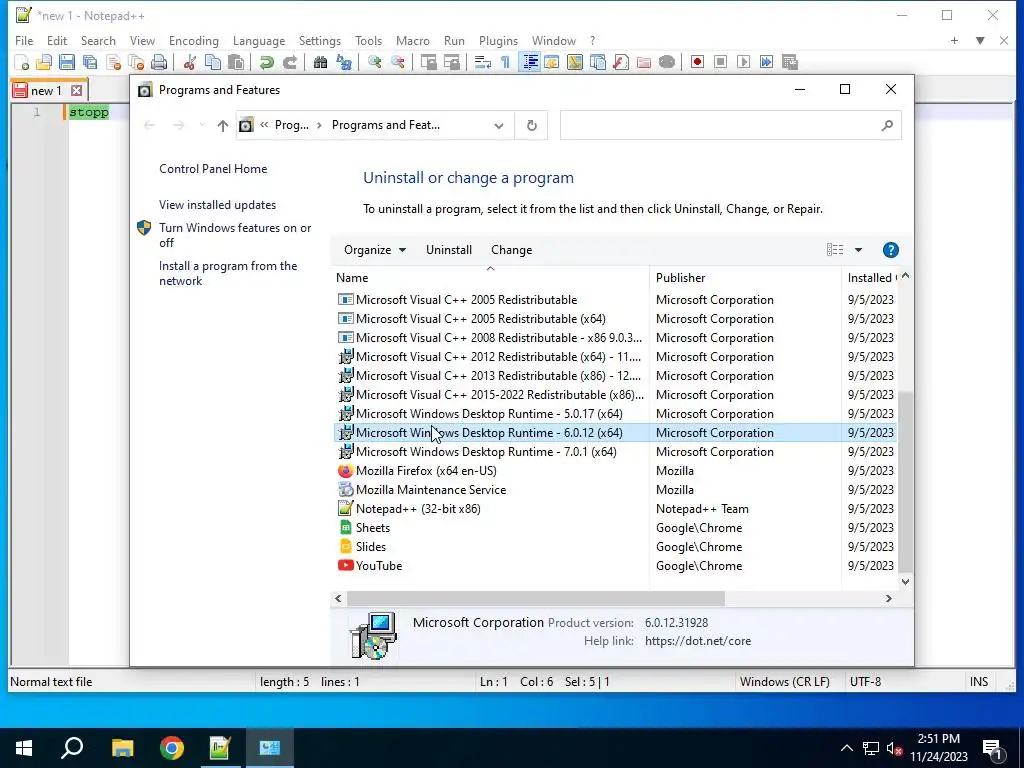
Task: Click the Zoom Out icon in Notepad++
Action: pyautogui.click(x=397, y=63)
